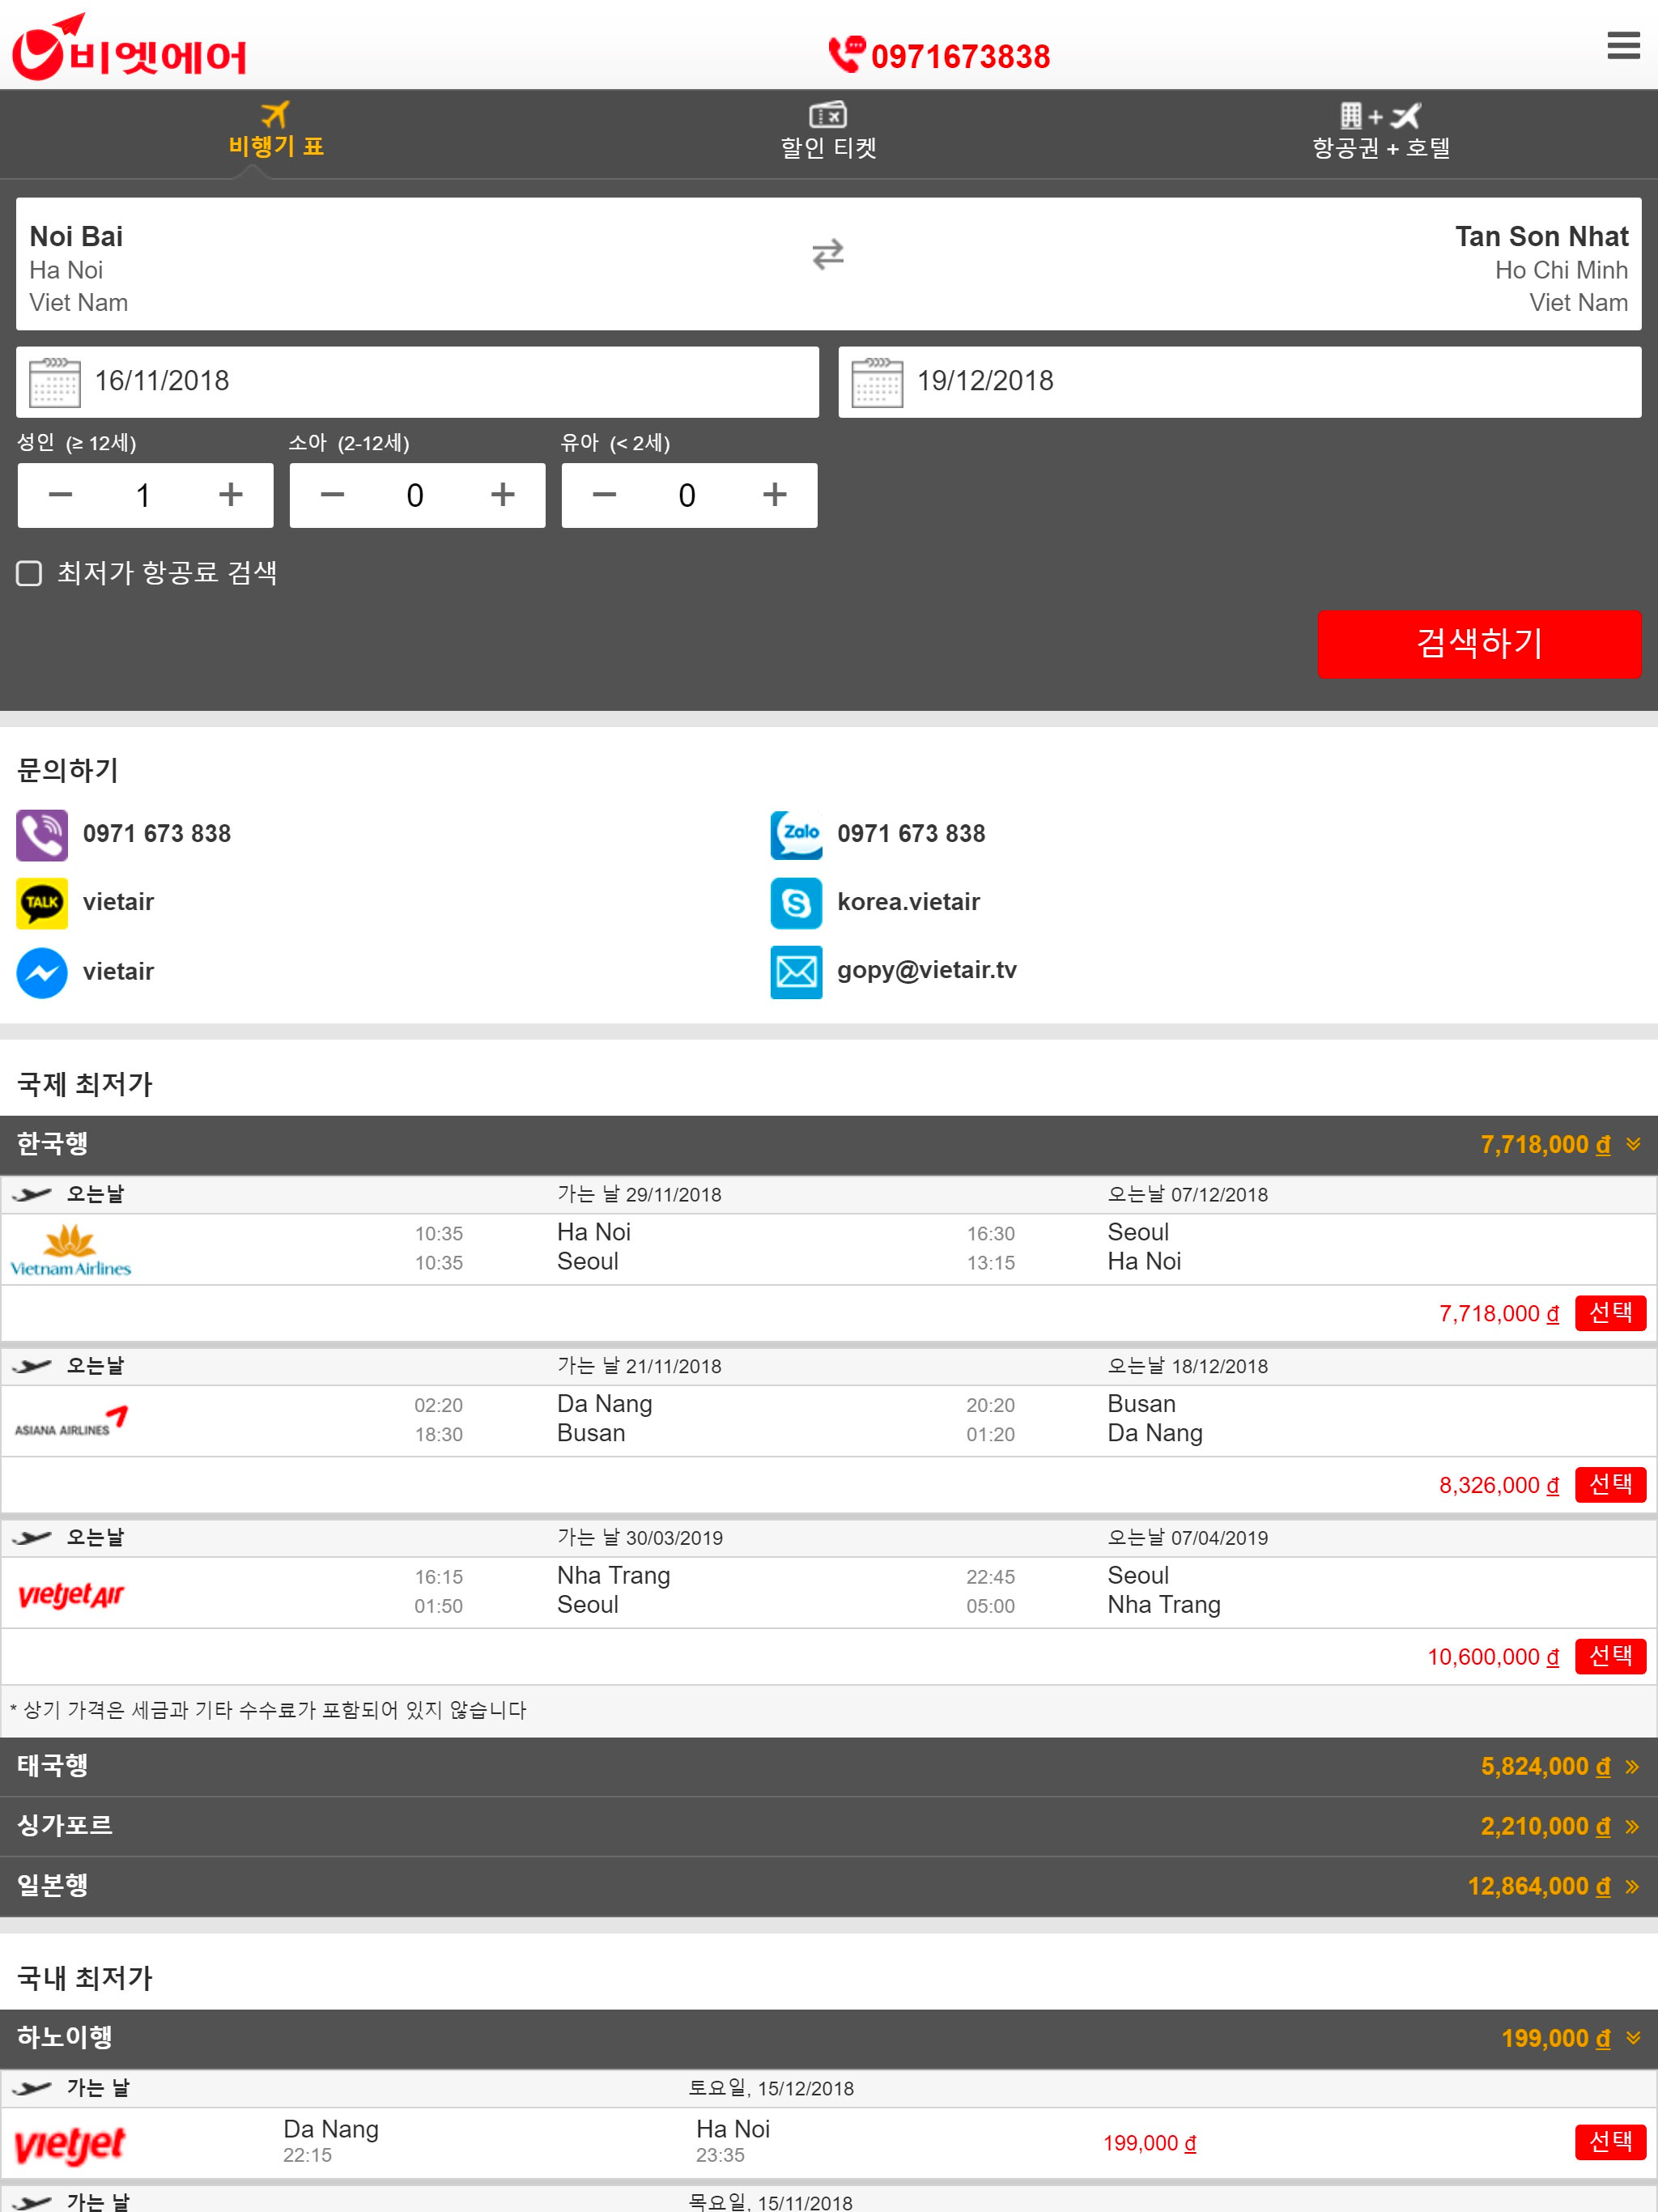The image size is (1658, 2212).
Task: Select the 10,600,000 đ VietJet fare
Action: pos(1610,1657)
